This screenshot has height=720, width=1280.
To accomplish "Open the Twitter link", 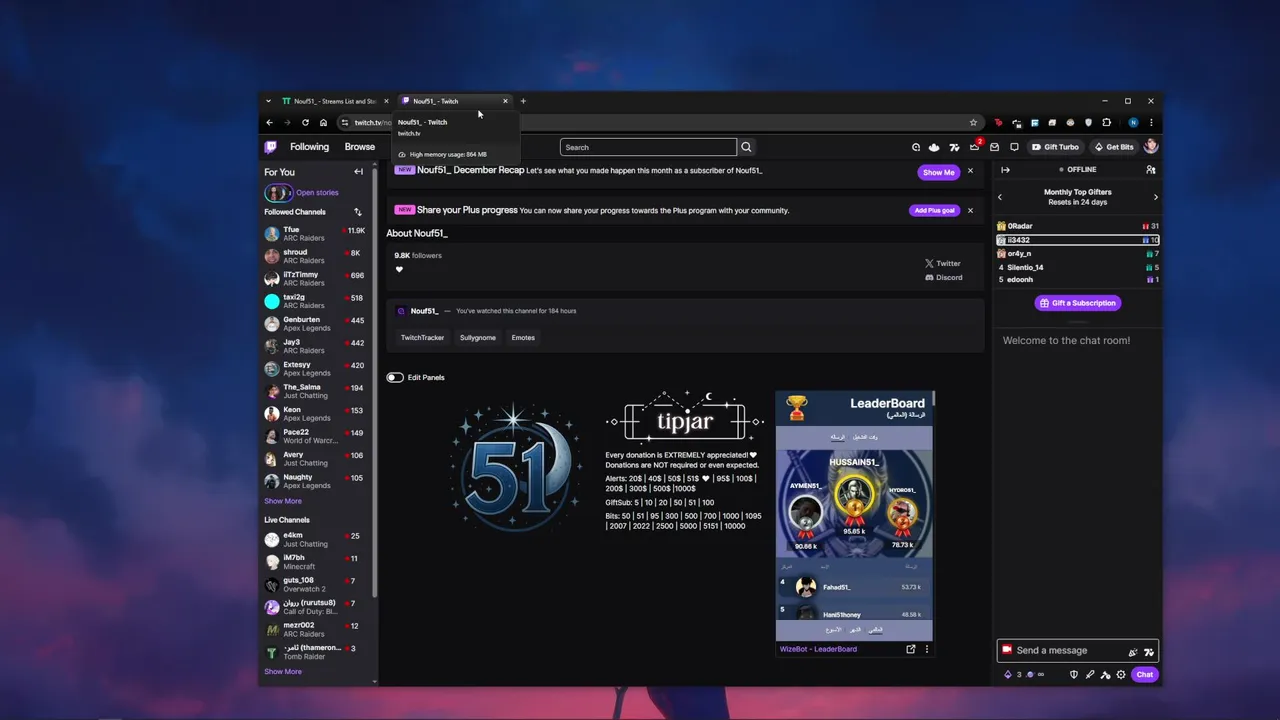I will (943, 263).
